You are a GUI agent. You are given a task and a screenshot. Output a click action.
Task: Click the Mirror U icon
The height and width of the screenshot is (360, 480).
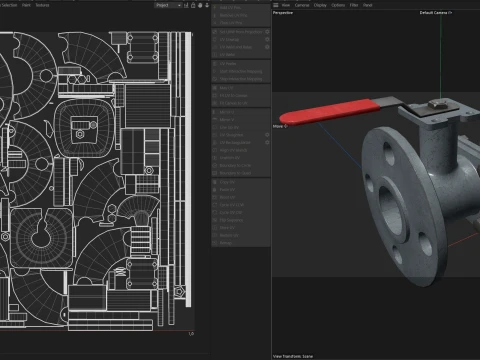click(x=215, y=112)
